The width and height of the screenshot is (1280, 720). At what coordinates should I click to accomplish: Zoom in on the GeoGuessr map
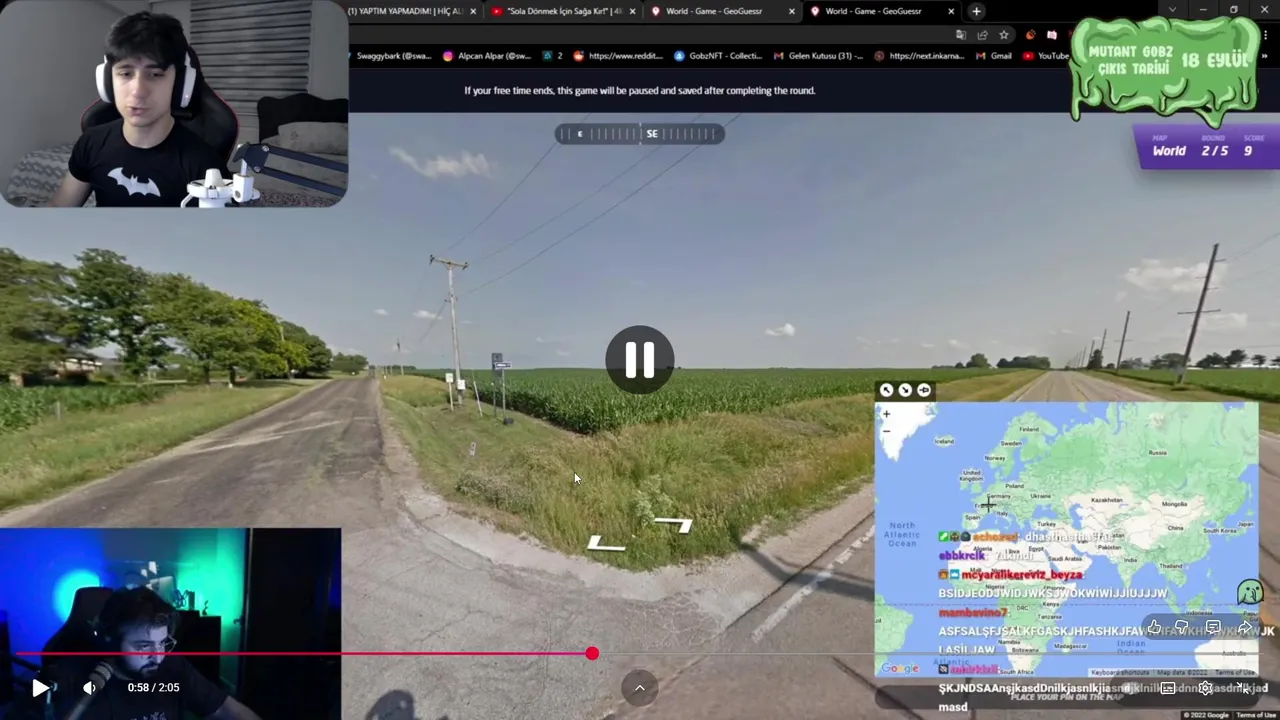[x=886, y=414]
